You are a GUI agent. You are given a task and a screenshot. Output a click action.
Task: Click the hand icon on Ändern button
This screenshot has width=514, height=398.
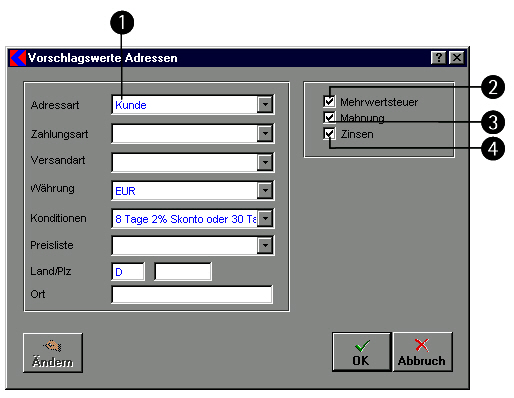pos(53,346)
